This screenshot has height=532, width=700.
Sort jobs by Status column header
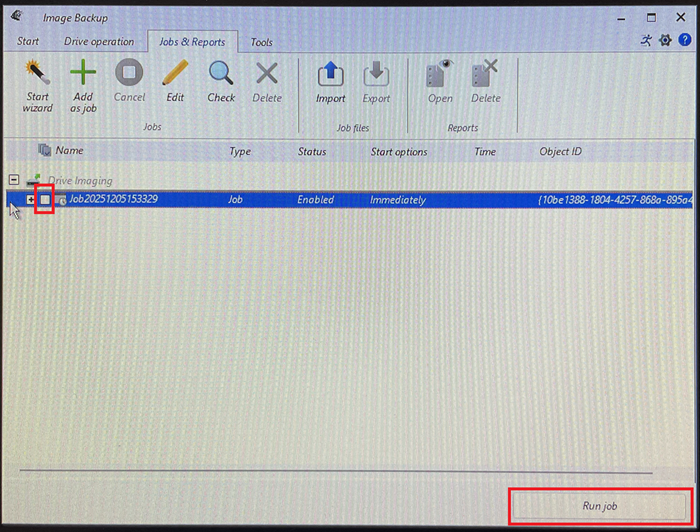click(312, 152)
